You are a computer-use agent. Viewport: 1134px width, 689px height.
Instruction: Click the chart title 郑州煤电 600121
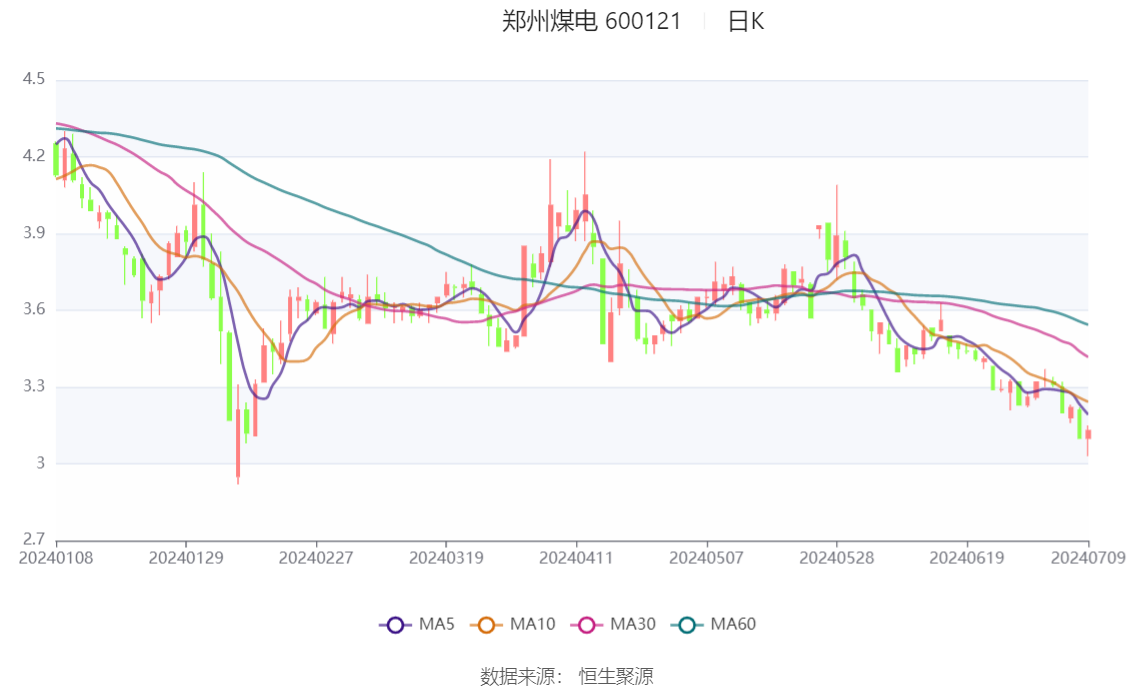[x=592, y=21]
